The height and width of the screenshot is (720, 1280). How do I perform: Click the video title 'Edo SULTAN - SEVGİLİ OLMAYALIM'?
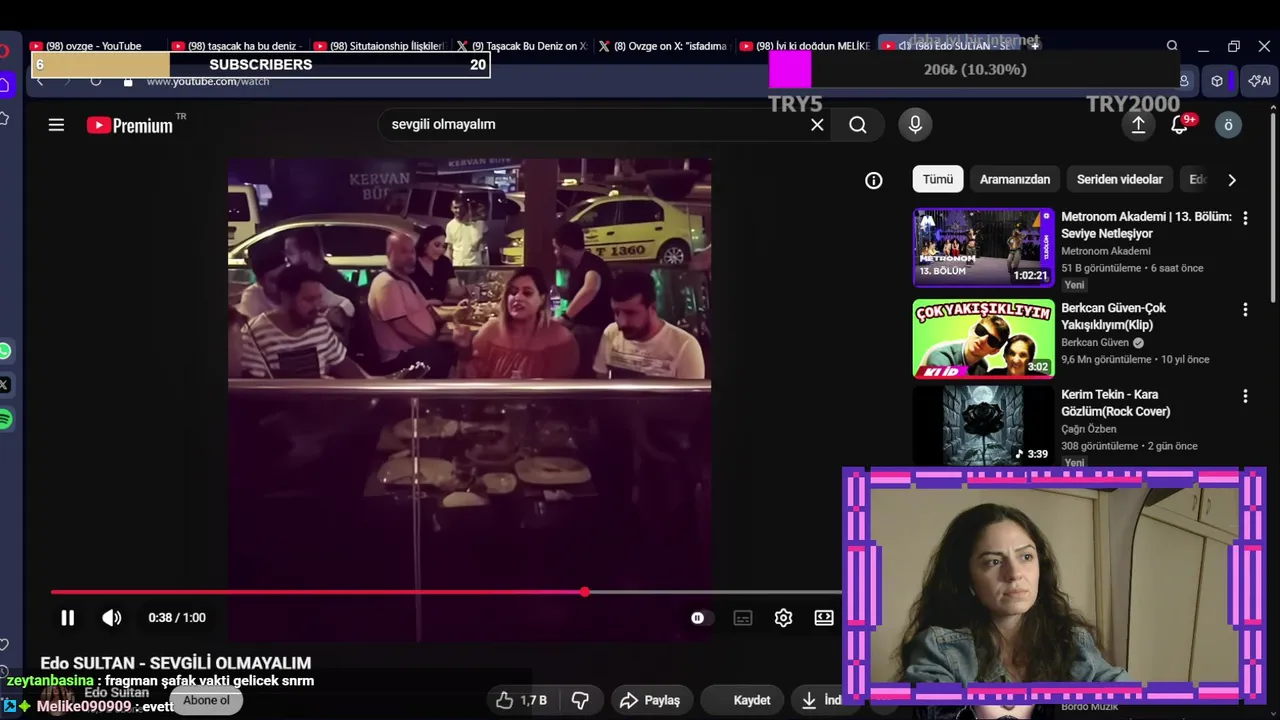176,663
